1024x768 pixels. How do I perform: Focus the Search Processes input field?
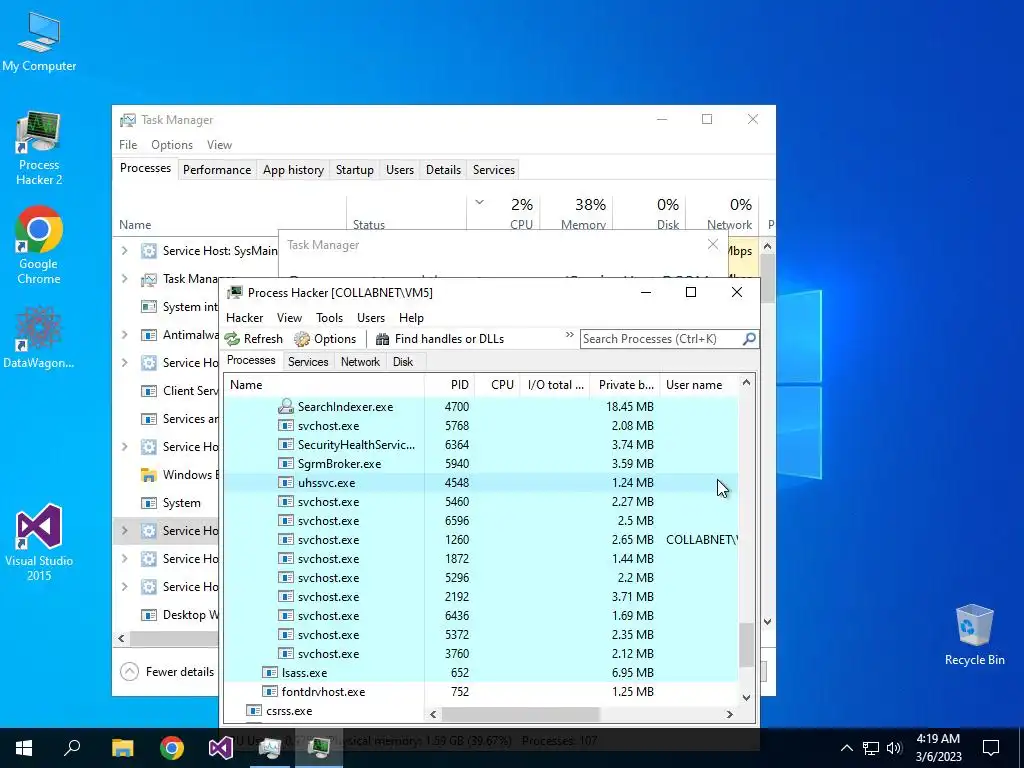tap(661, 339)
